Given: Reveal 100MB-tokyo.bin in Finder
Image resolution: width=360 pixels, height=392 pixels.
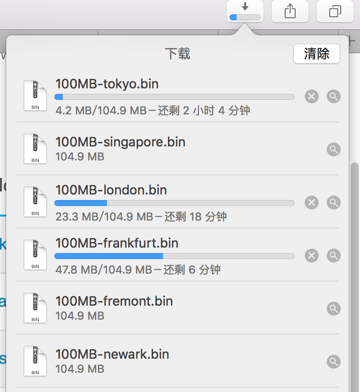Looking at the screenshot, I should pos(333,97).
